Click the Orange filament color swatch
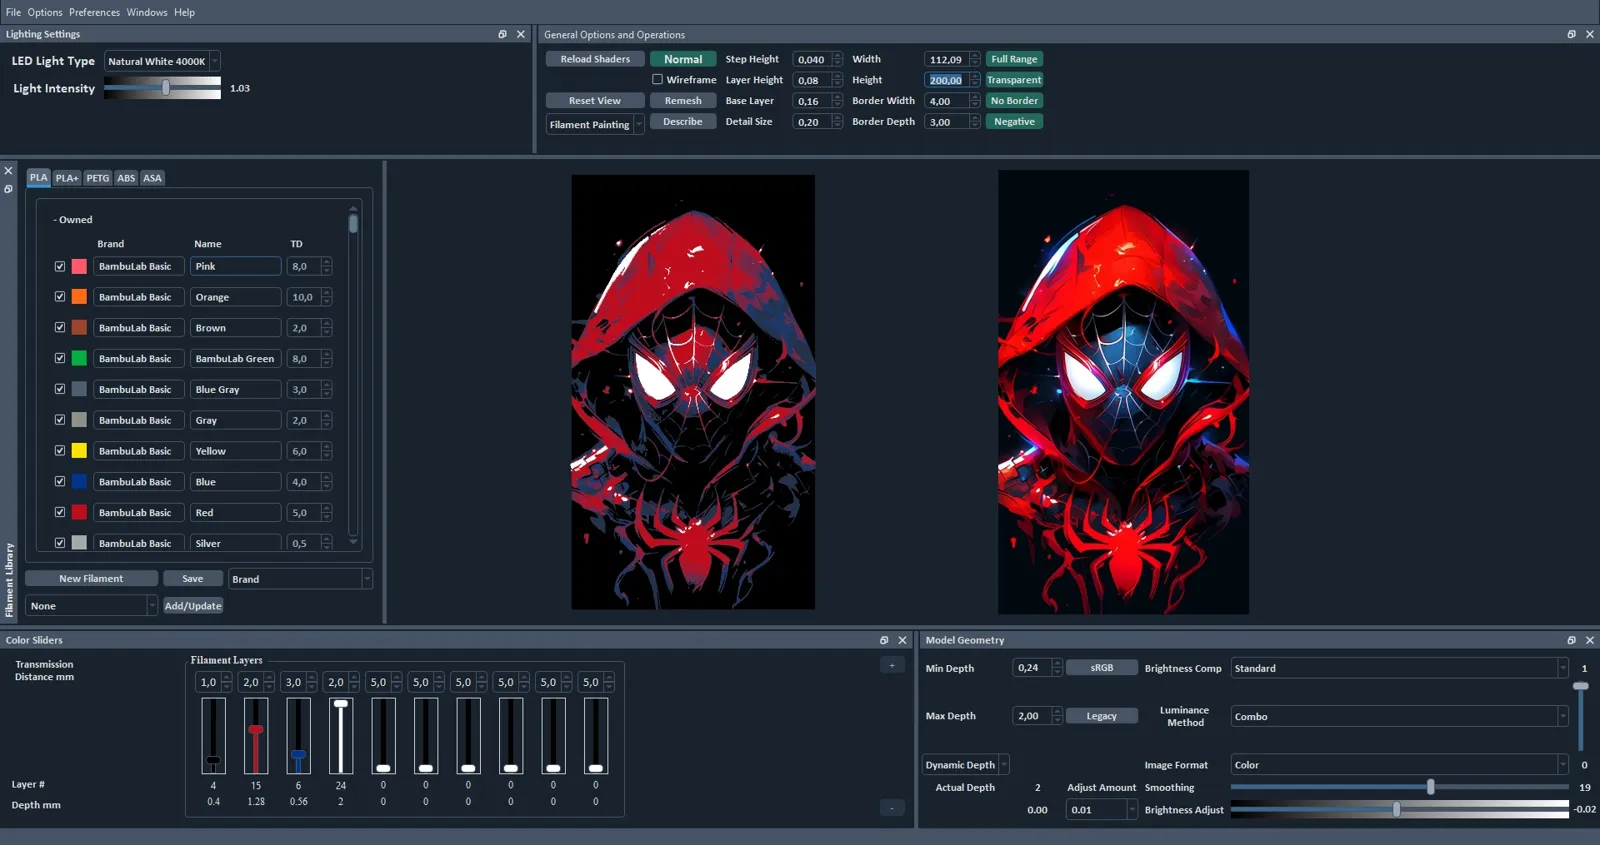The height and width of the screenshot is (845, 1600). point(79,297)
